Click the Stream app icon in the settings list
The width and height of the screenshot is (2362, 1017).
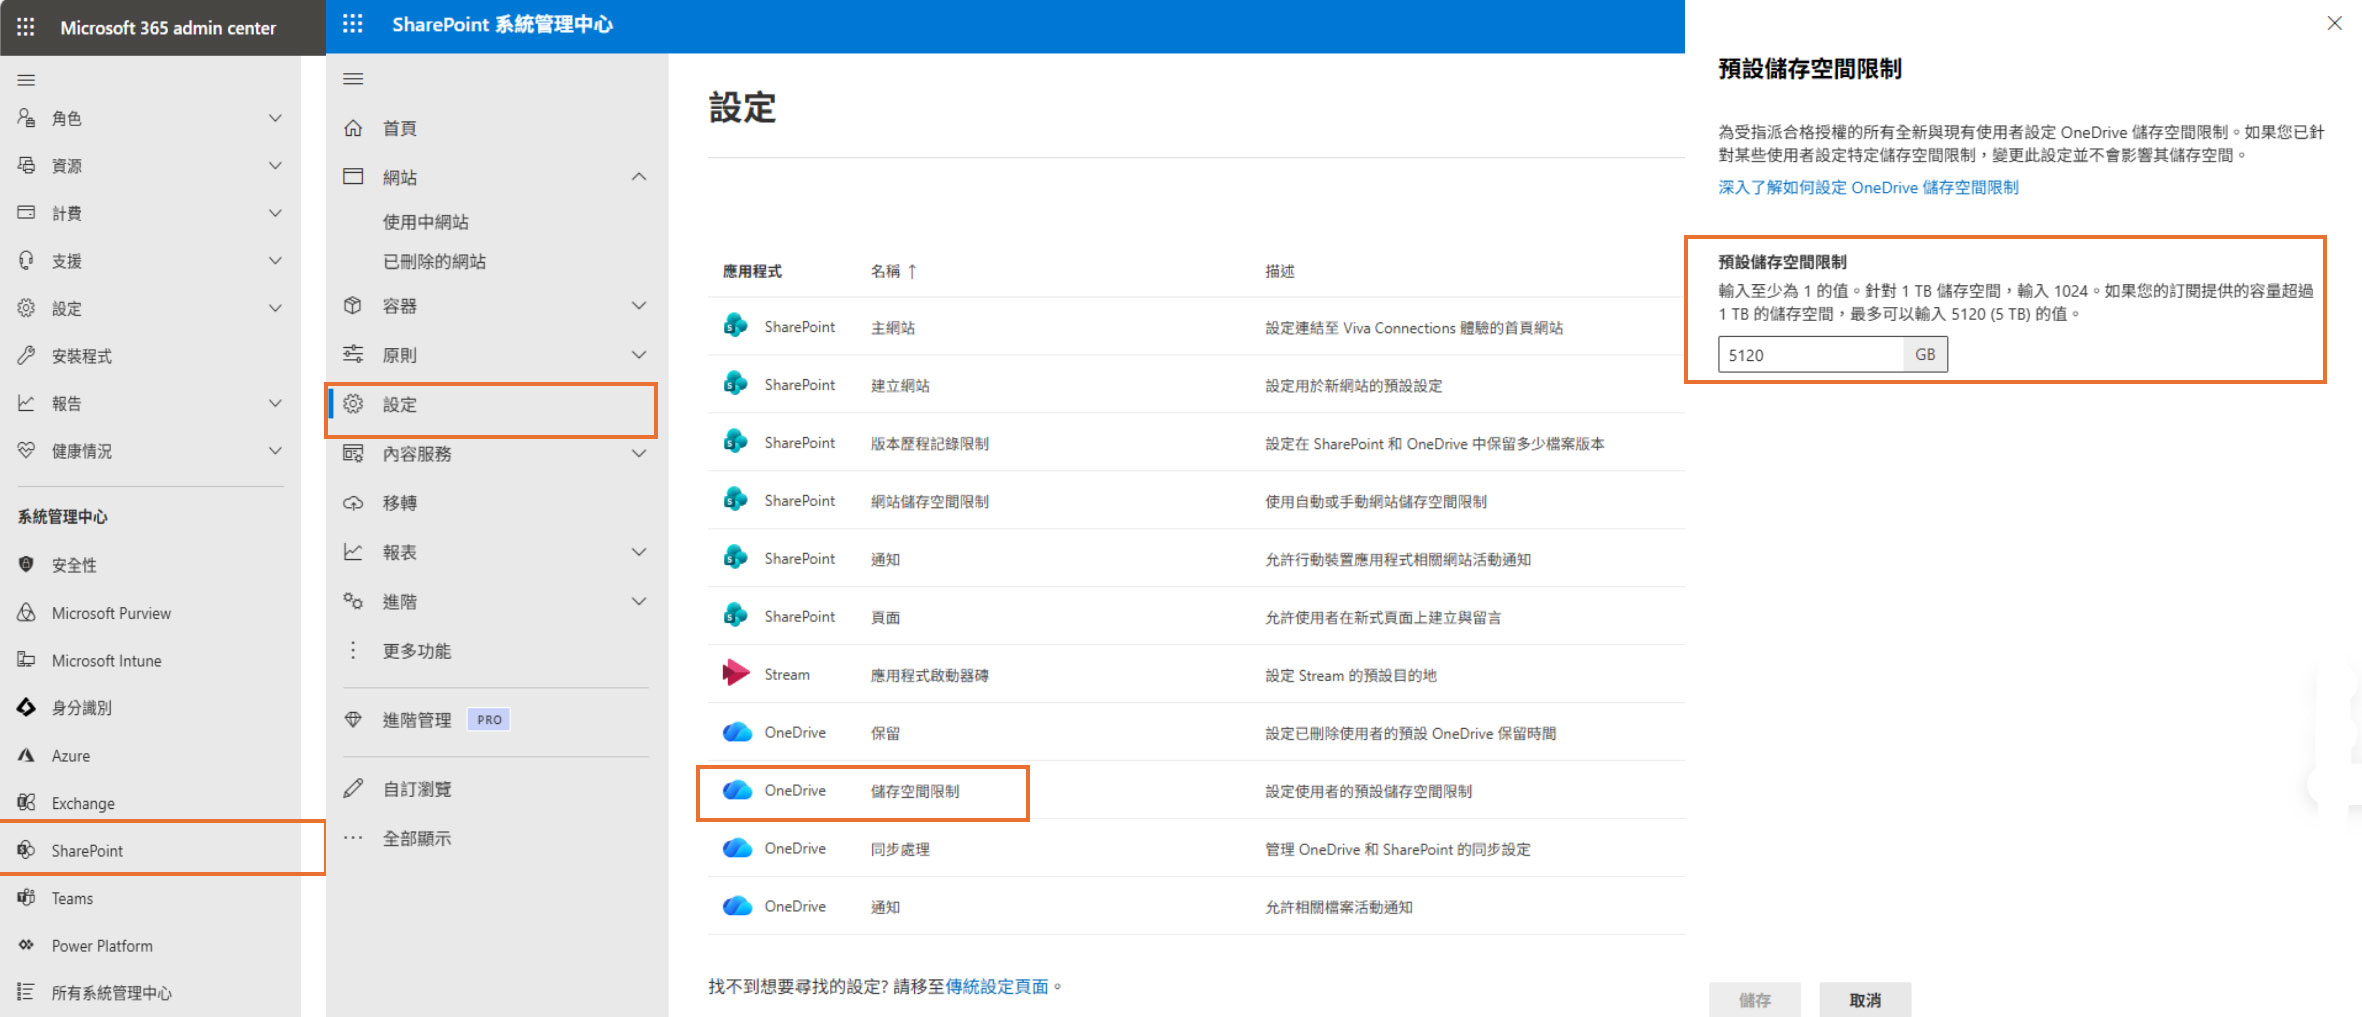[736, 673]
